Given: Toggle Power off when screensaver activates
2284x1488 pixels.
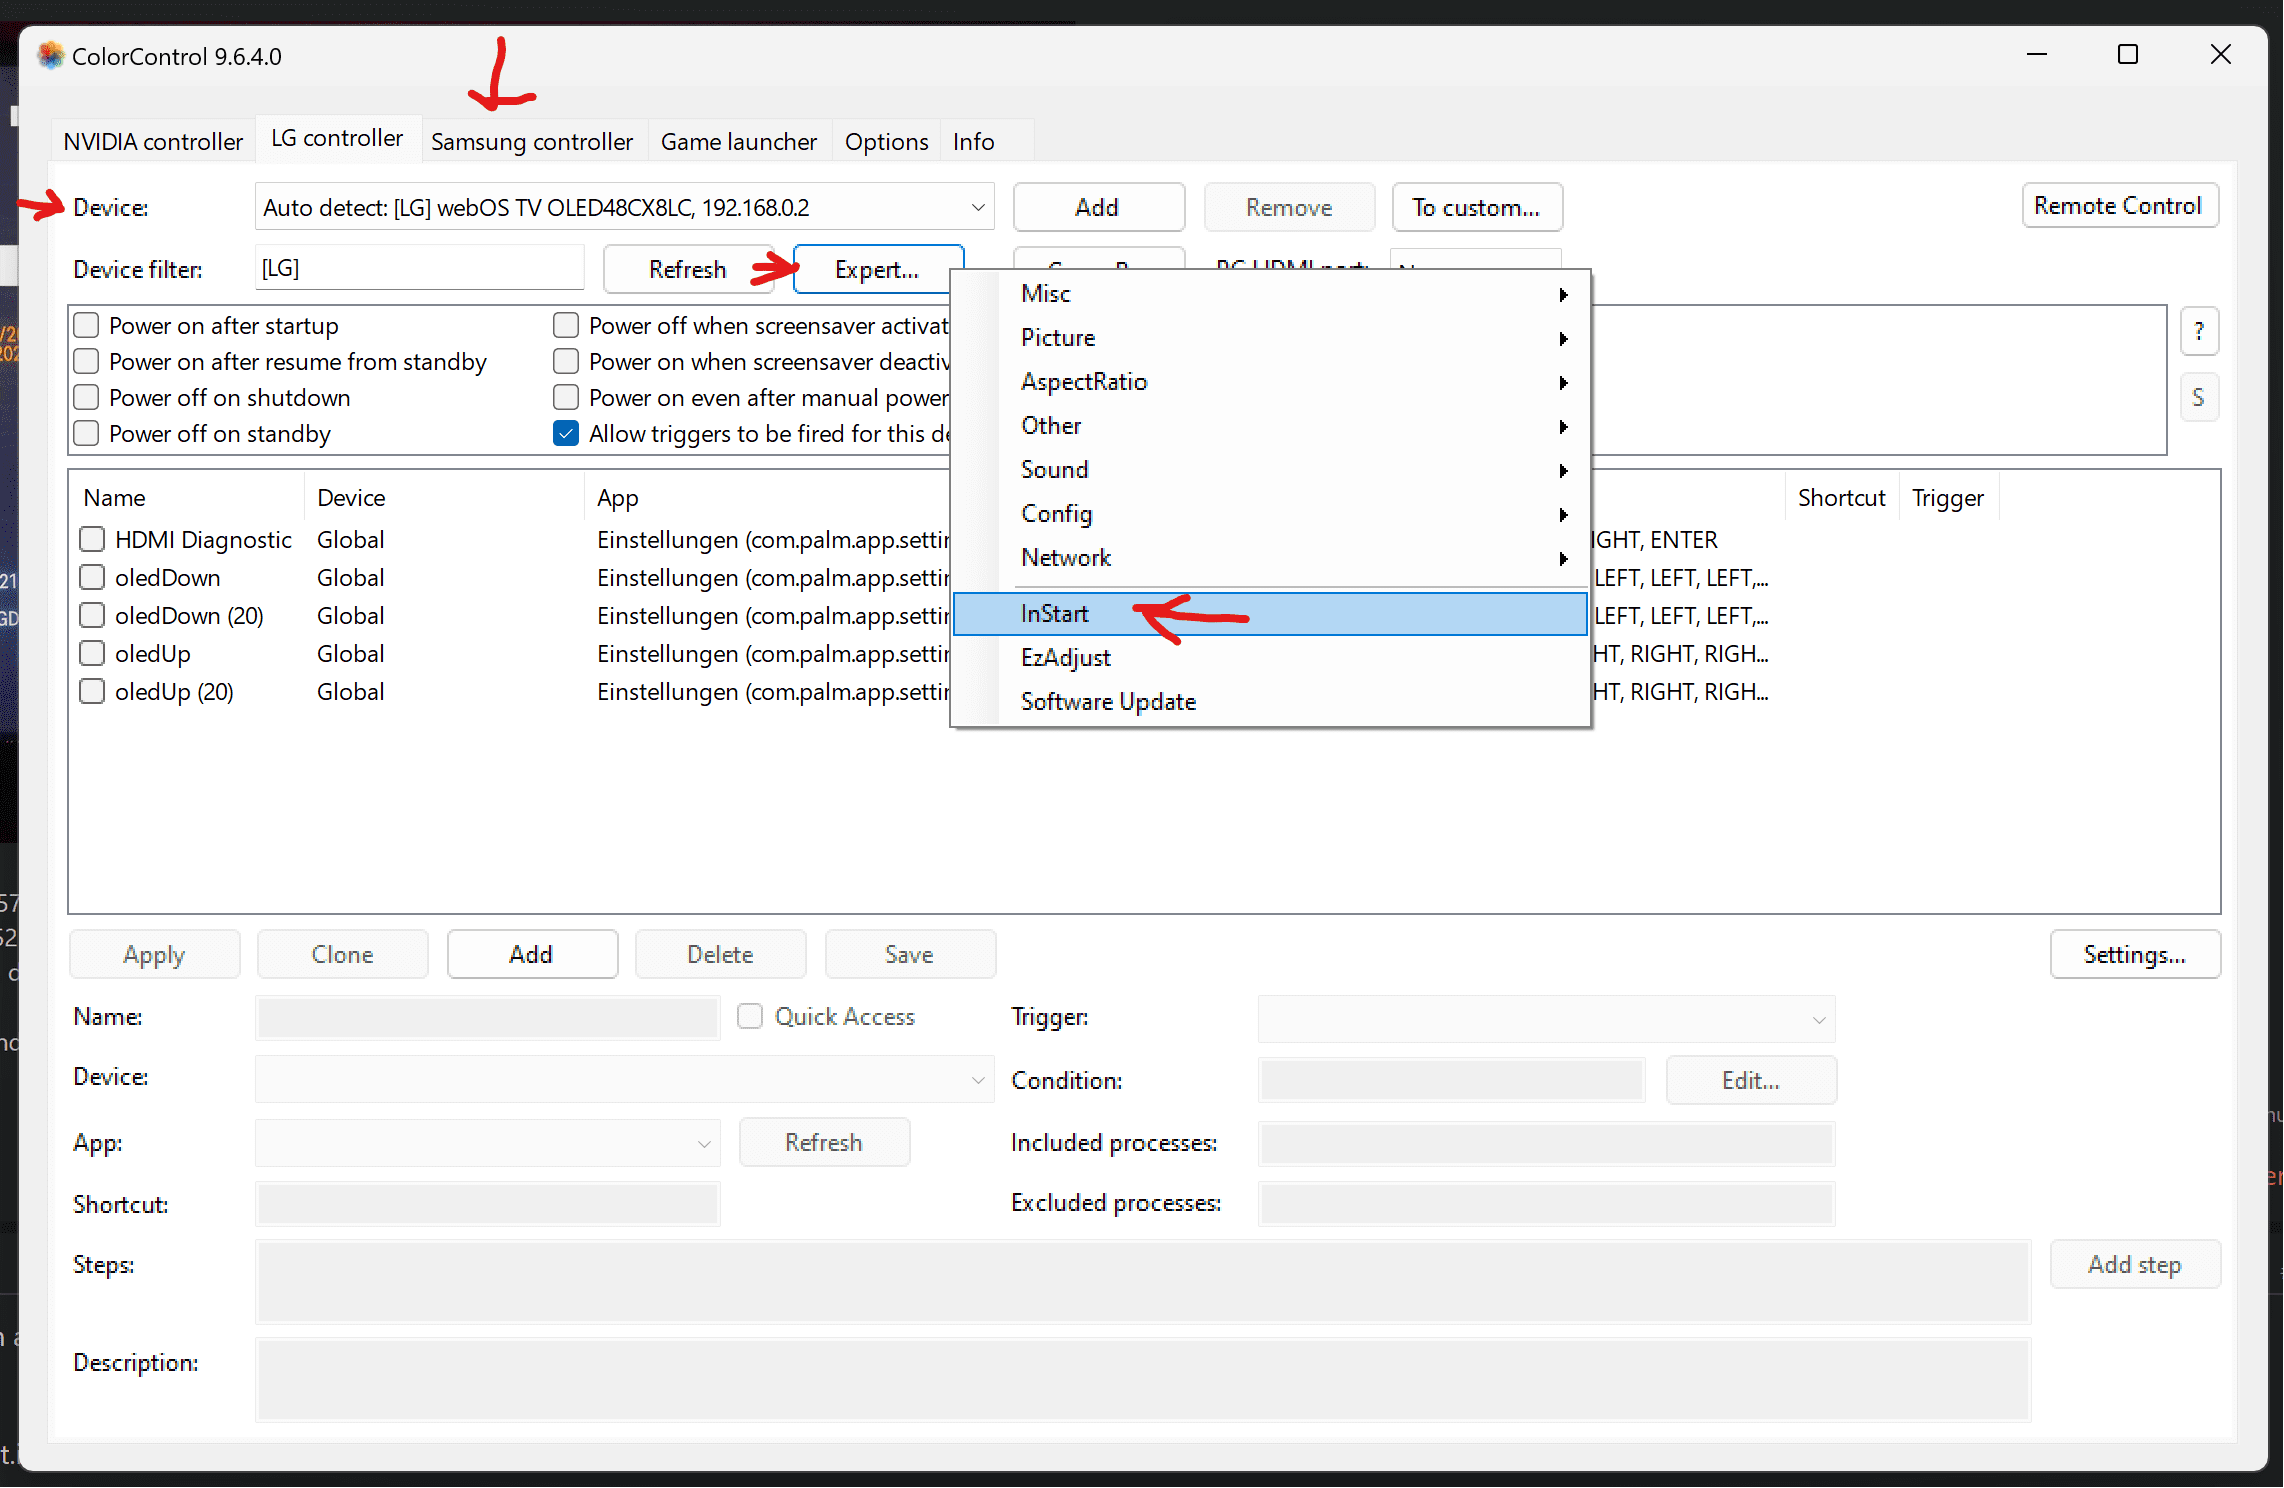Looking at the screenshot, I should coord(566,325).
